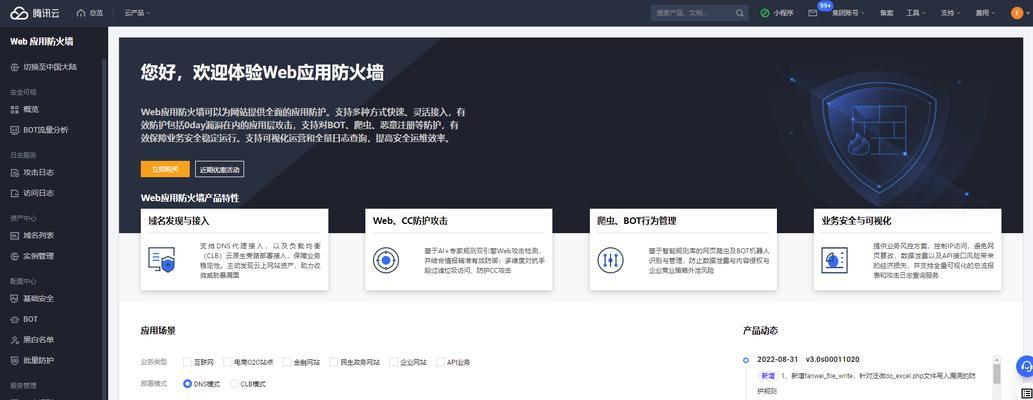1033x400 pixels.
Task: Select the DNS模式 radio button
Action: click(x=188, y=384)
